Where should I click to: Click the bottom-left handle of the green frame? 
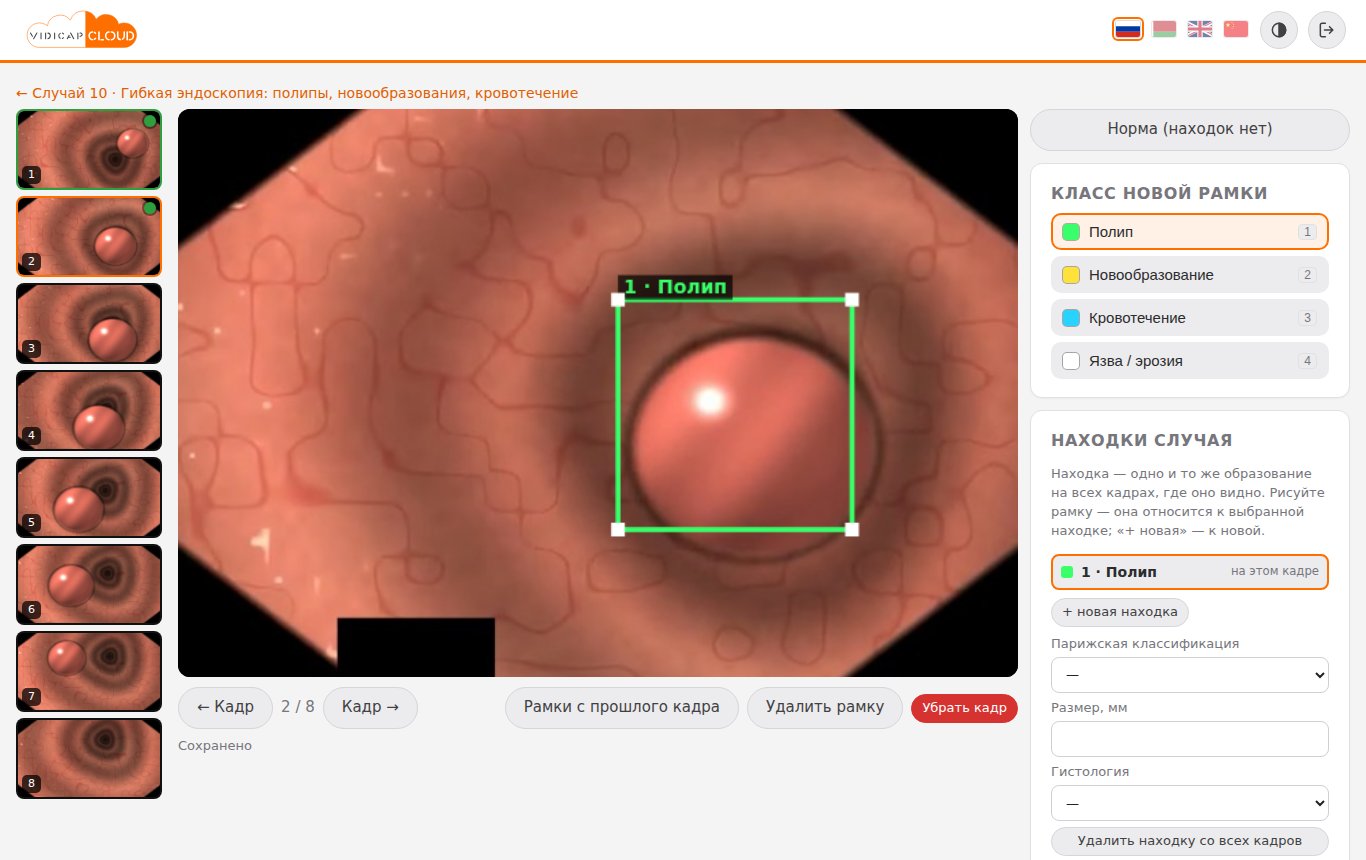pyautogui.click(x=618, y=529)
